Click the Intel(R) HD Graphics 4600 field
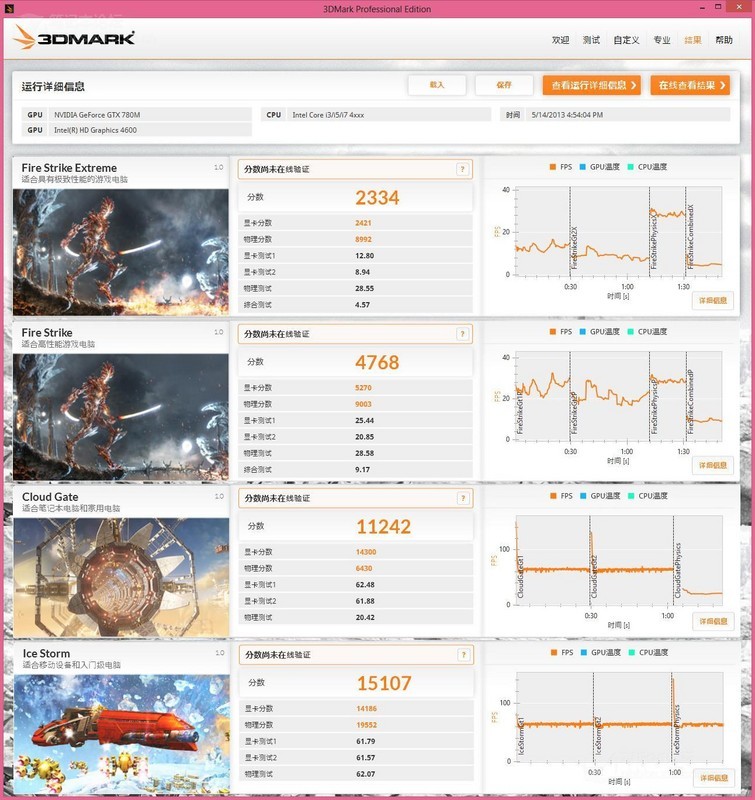Image resolution: width=755 pixels, height=800 pixels. (x=150, y=130)
